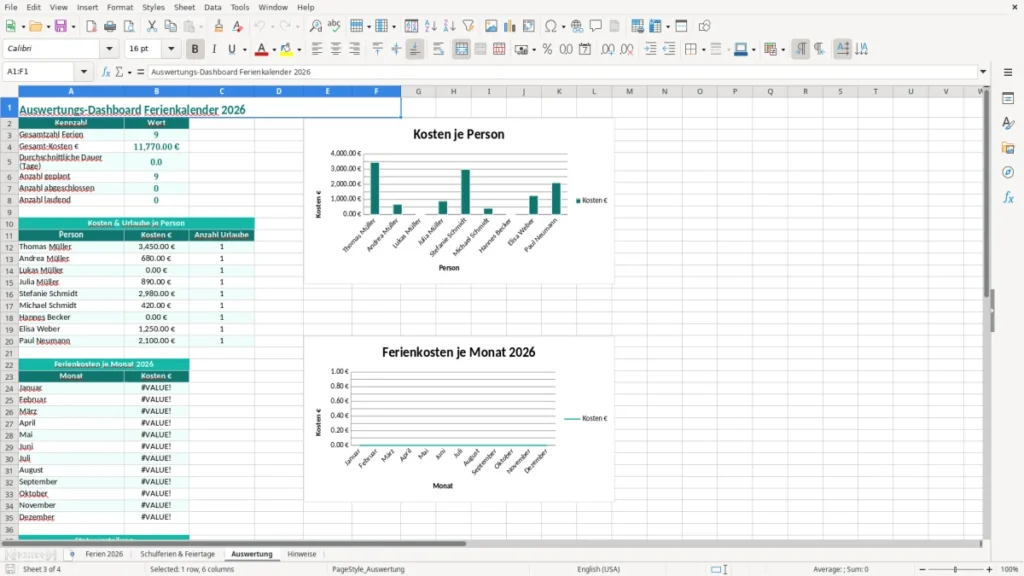Click Sort Ascending icon
The image size is (1024, 576).
click(430, 26)
